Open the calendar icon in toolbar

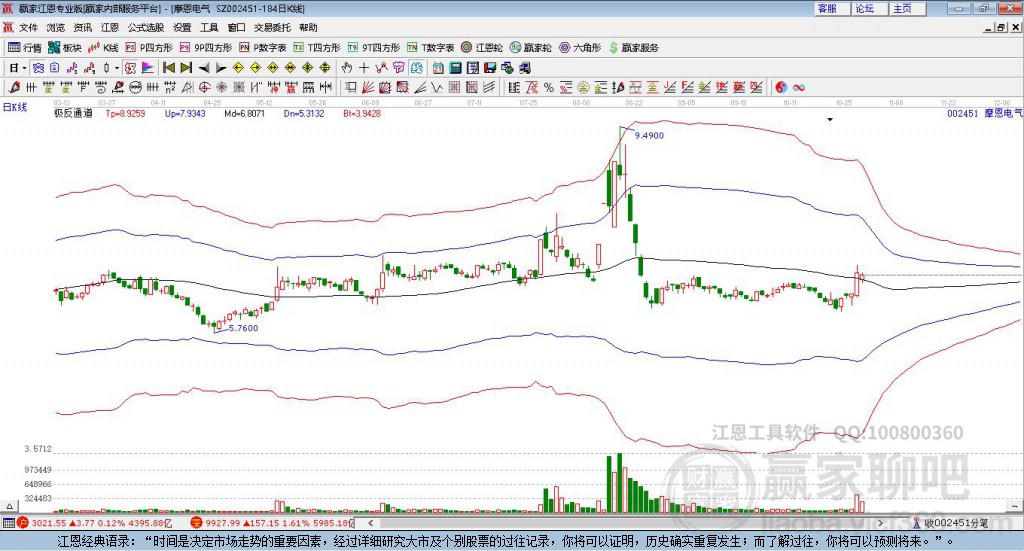(438, 68)
